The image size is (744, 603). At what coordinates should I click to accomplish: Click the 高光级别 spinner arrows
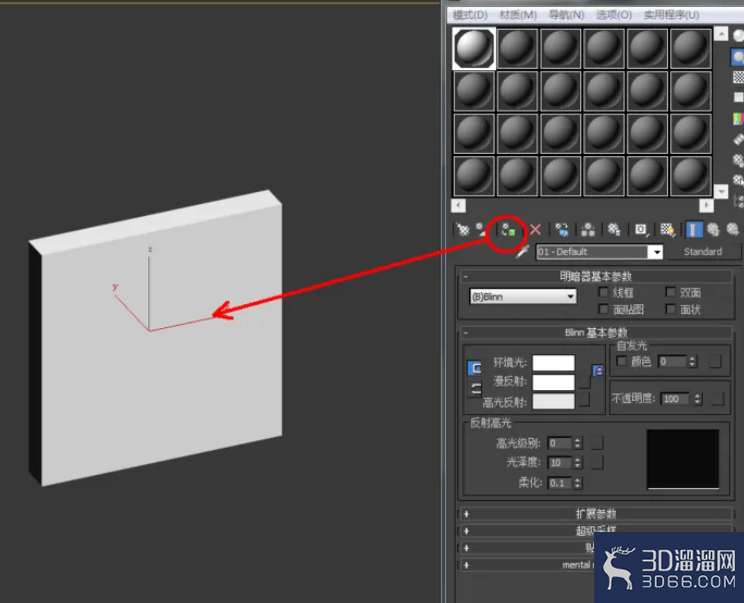tap(577, 443)
